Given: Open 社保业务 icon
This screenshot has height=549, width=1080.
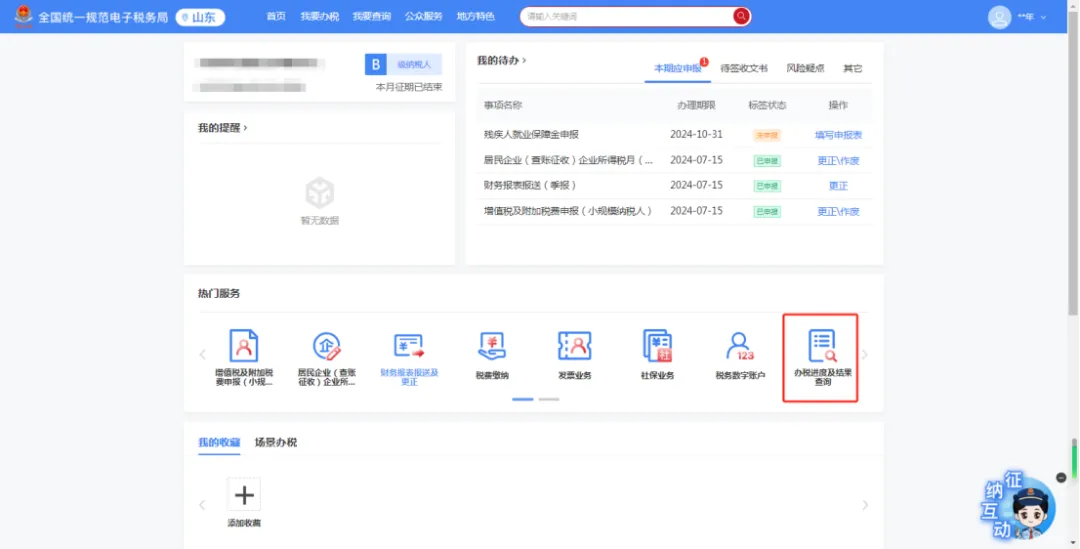Looking at the screenshot, I should [x=657, y=346].
